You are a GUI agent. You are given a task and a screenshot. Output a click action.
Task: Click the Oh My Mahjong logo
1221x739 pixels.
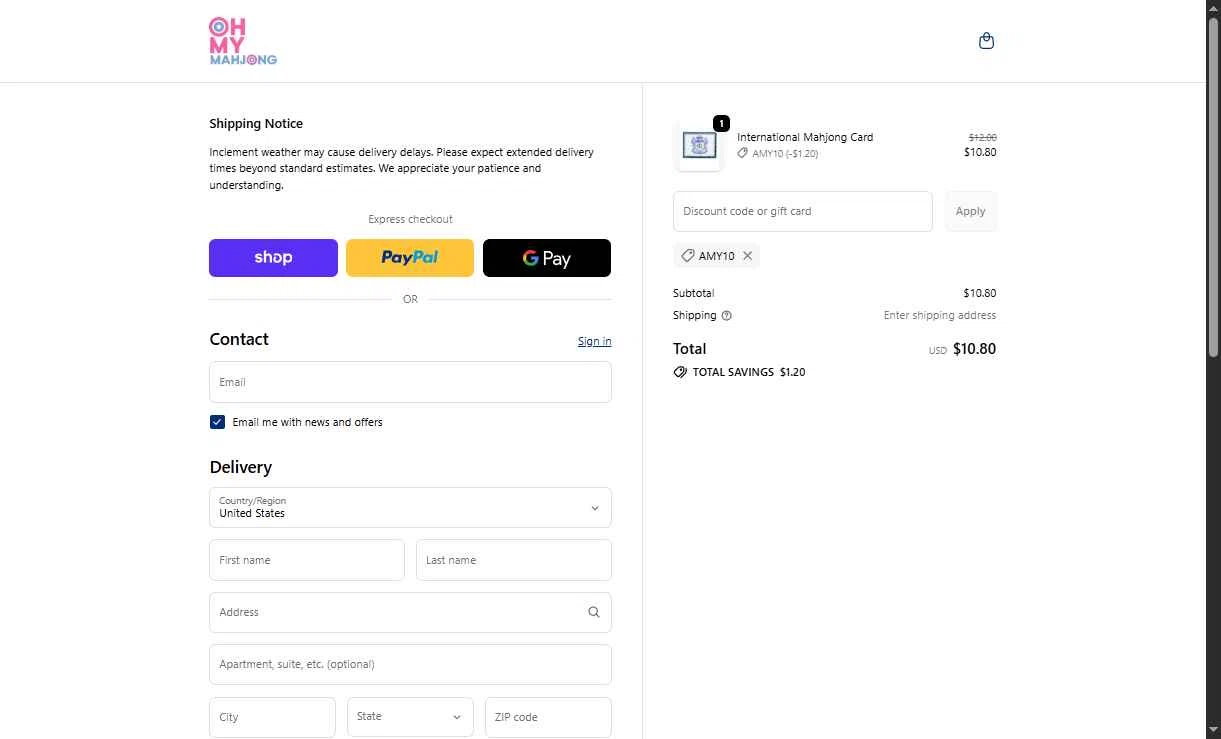(x=243, y=41)
